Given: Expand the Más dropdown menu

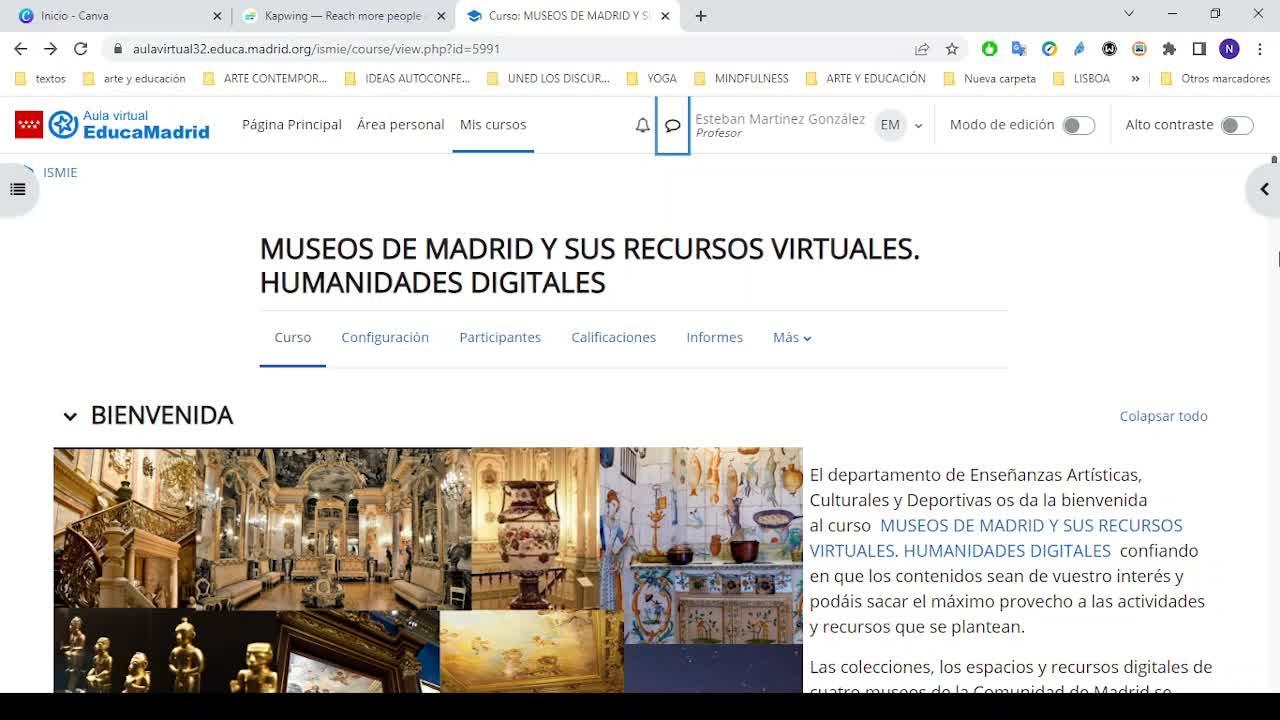Looking at the screenshot, I should point(792,337).
